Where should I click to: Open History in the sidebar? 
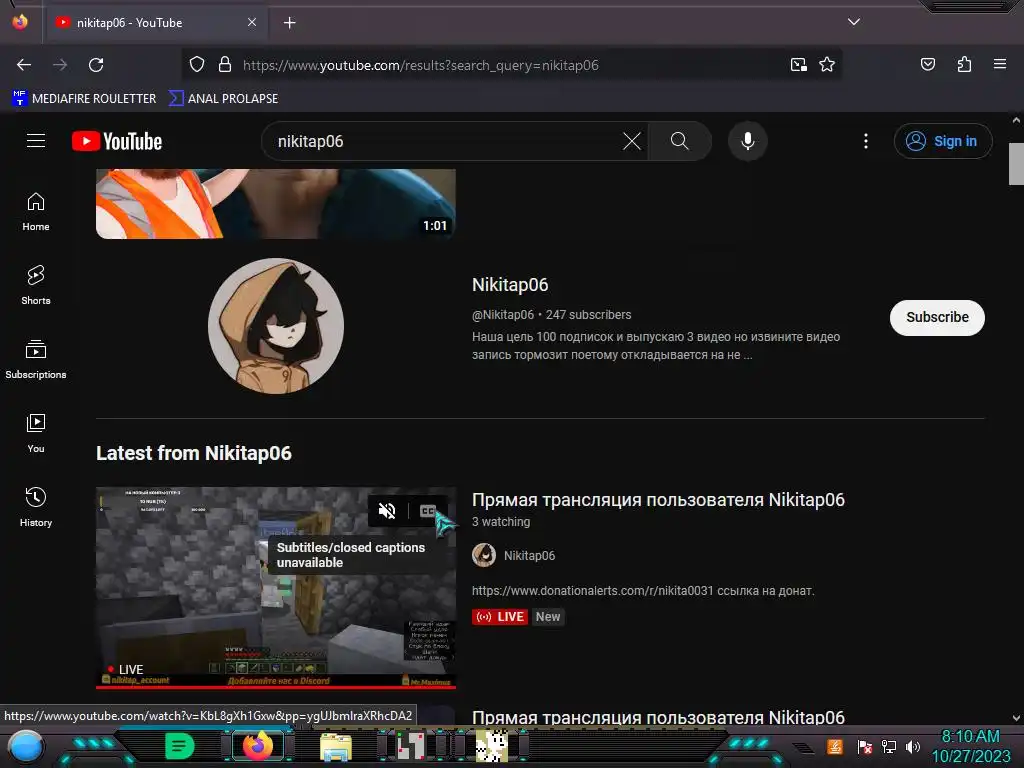click(36, 507)
